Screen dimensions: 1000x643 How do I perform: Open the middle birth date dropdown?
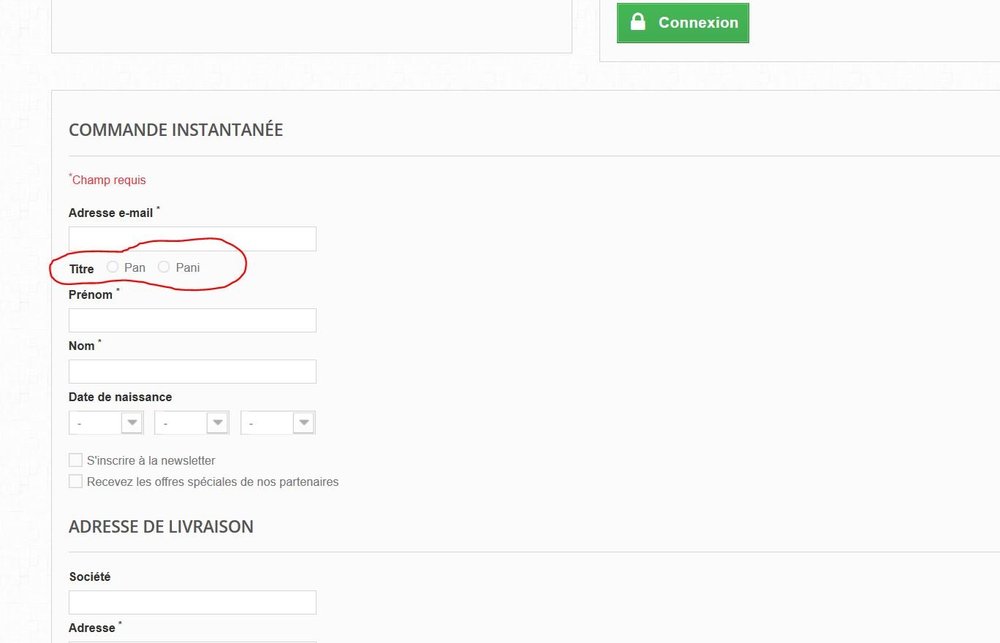tap(191, 421)
